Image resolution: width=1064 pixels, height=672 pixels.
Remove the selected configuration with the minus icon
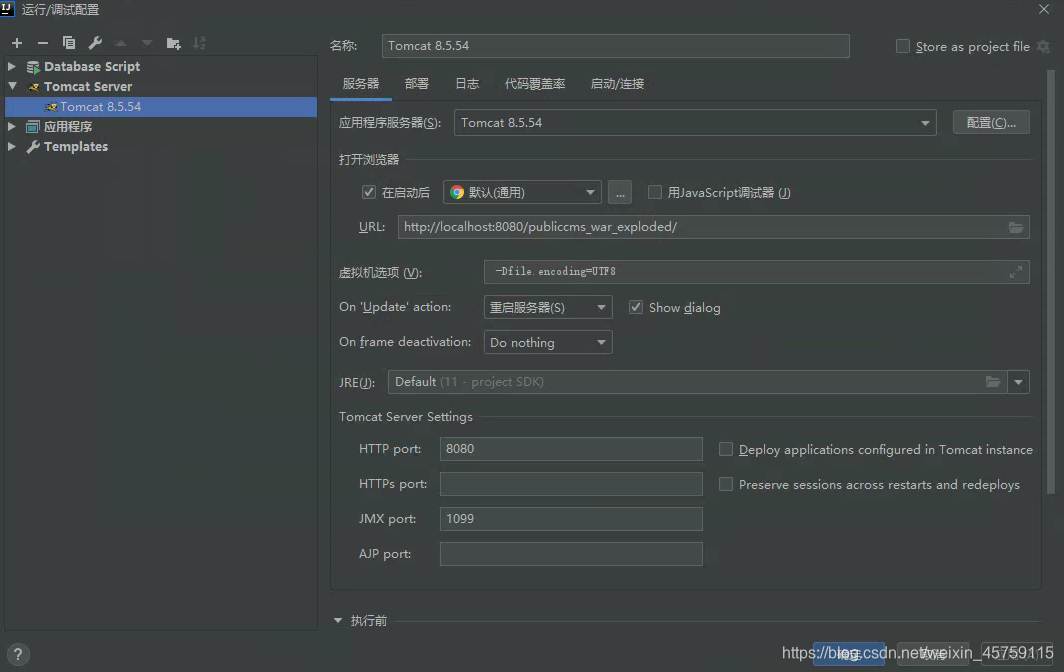43,43
